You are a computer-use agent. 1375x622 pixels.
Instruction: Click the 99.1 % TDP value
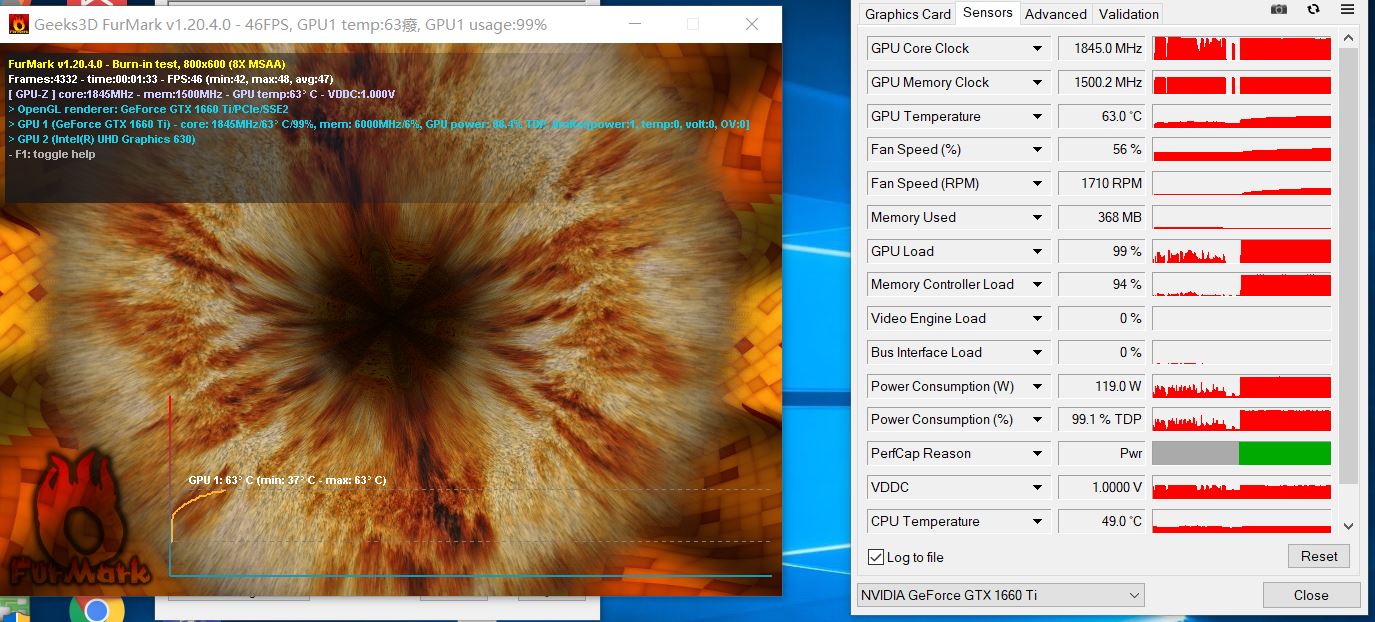pos(1101,419)
